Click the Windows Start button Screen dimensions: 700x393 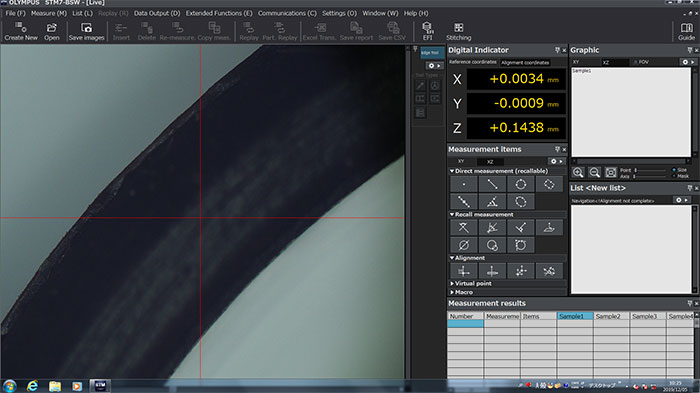(9, 386)
